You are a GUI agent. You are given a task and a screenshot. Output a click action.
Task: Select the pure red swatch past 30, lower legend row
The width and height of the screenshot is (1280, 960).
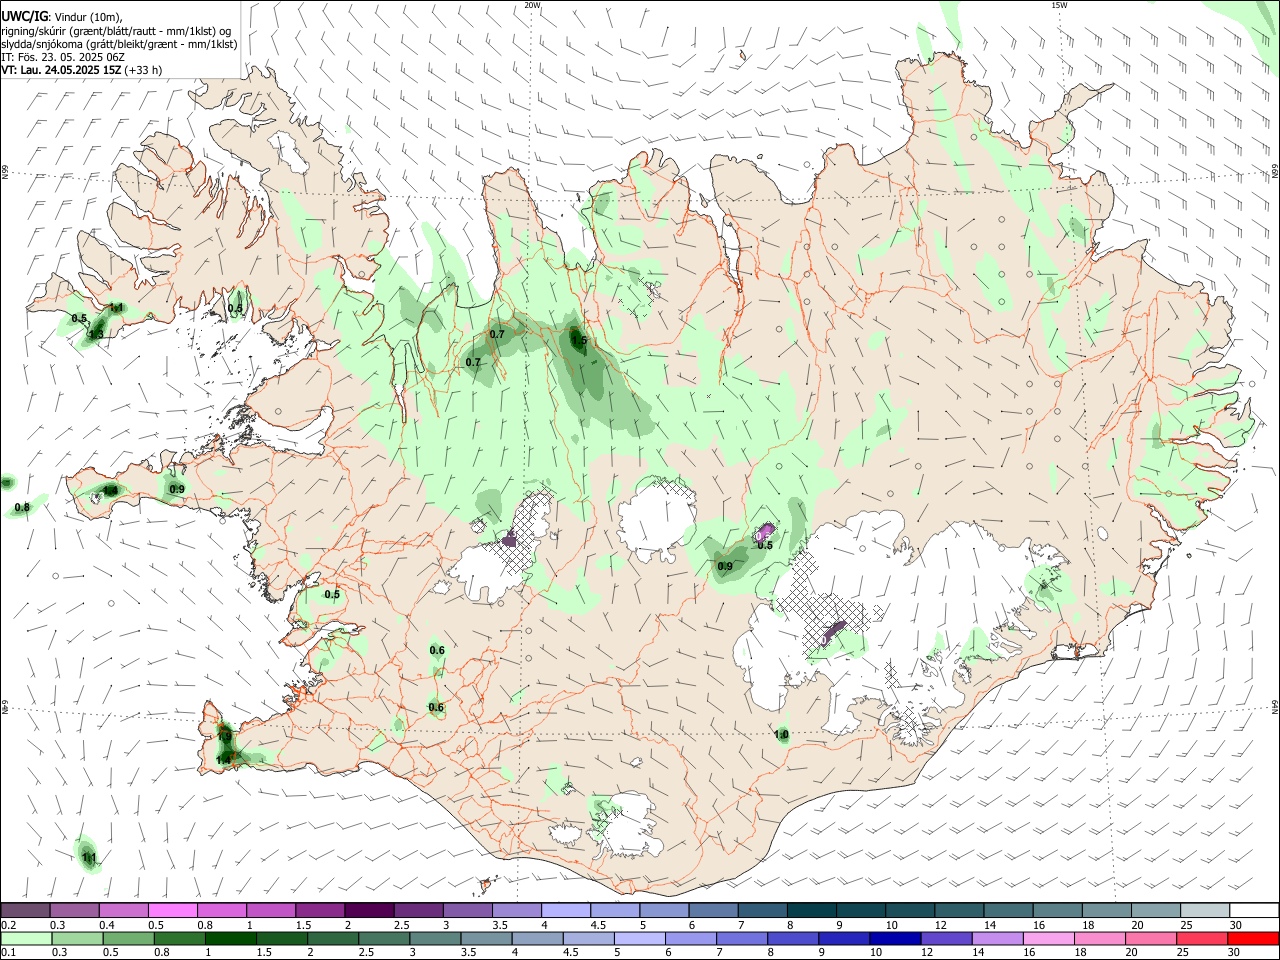[1253, 938]
